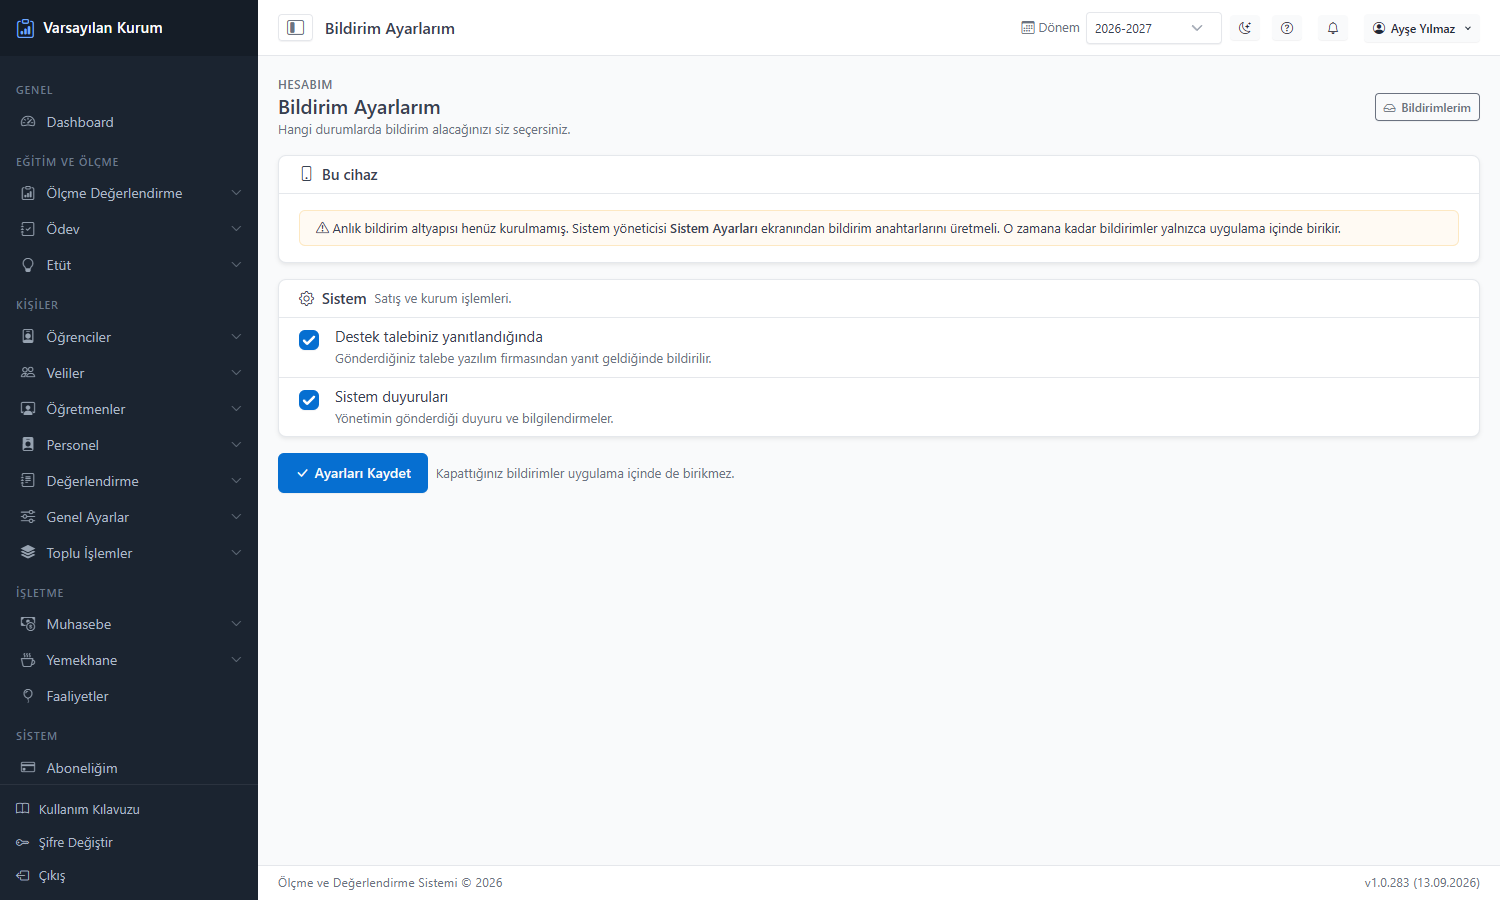Expand the Öğretmenler submenu chevron
Screen dimensions: 1500x900
236,409
